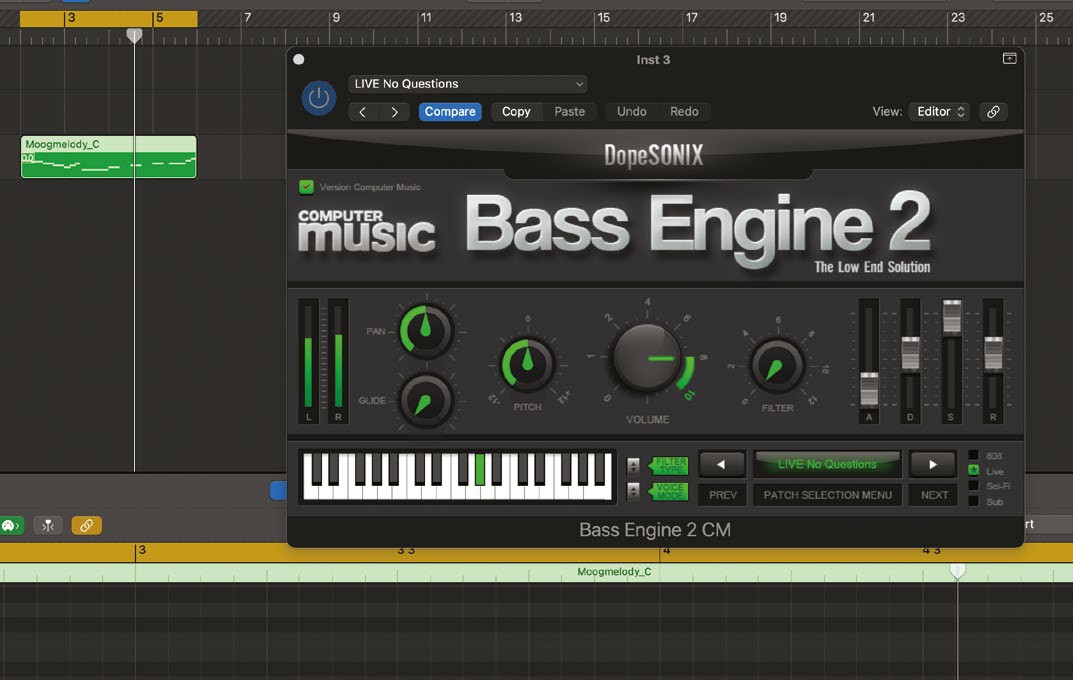Click the Decay (D) envelope fader

click(x=910, y=354)
